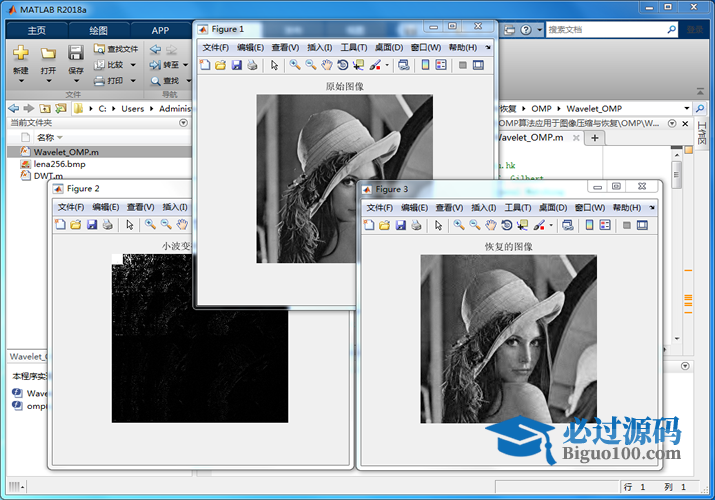Viewport: 715px width, 500px height.
Task: Insert legend in Figure 3
Action: (x=605, y=225)
